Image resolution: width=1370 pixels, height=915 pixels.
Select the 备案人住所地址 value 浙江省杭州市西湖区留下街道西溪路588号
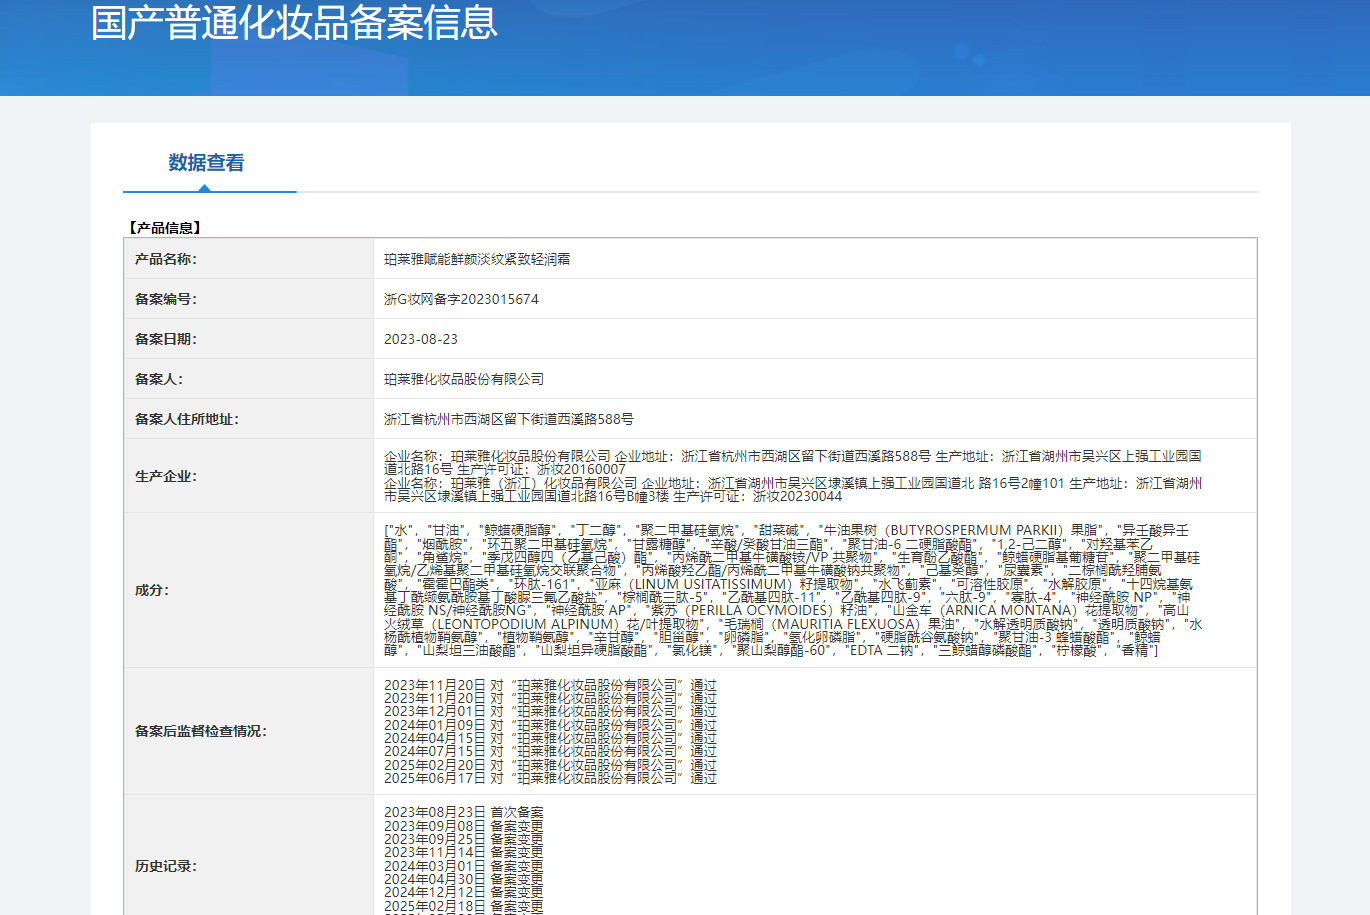[x=509, y=419]
